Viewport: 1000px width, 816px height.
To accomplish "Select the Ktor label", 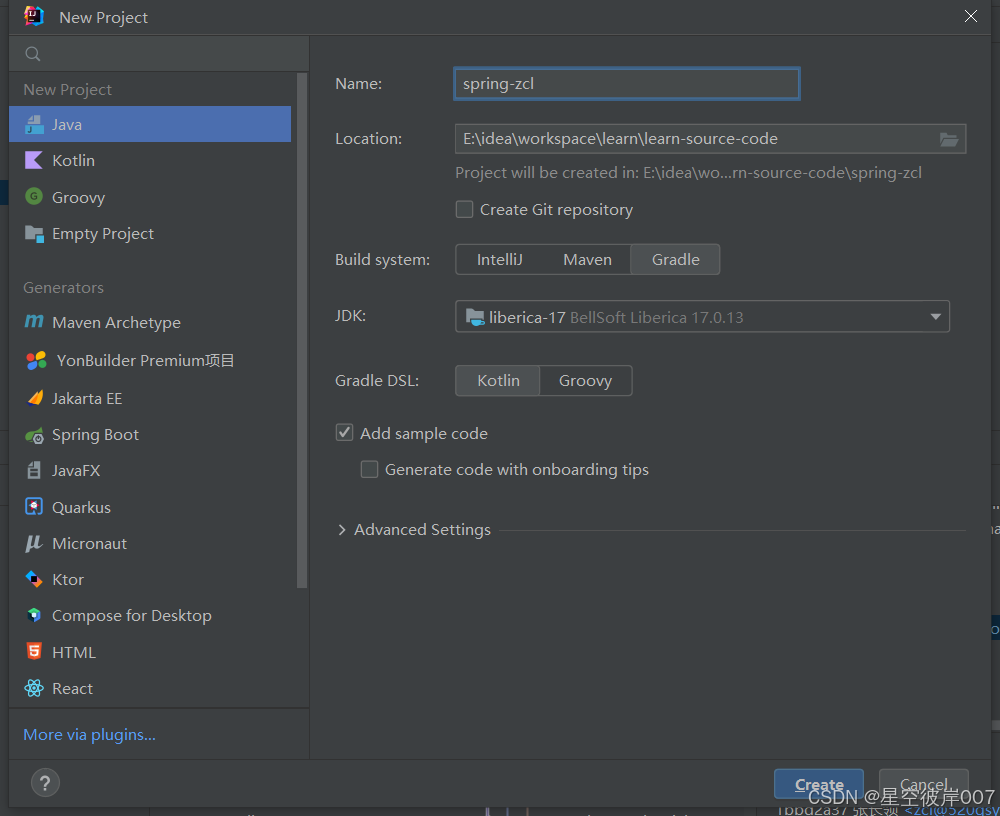I will (68, 580).
